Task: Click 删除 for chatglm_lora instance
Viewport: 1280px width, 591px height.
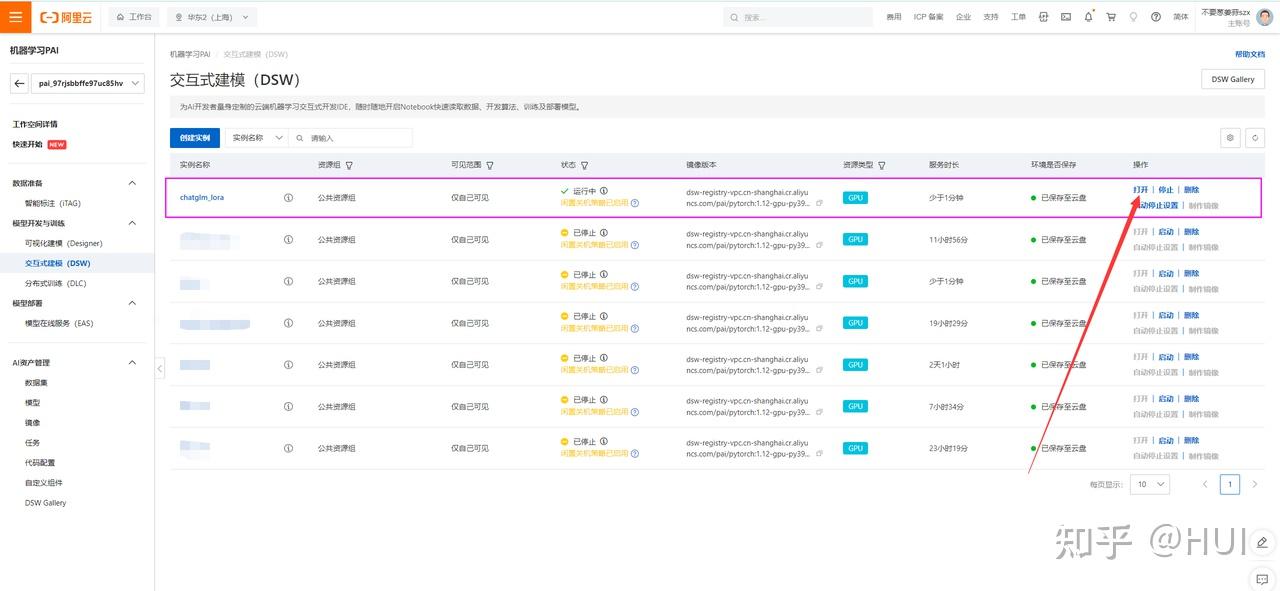Action: point(1191,190)
